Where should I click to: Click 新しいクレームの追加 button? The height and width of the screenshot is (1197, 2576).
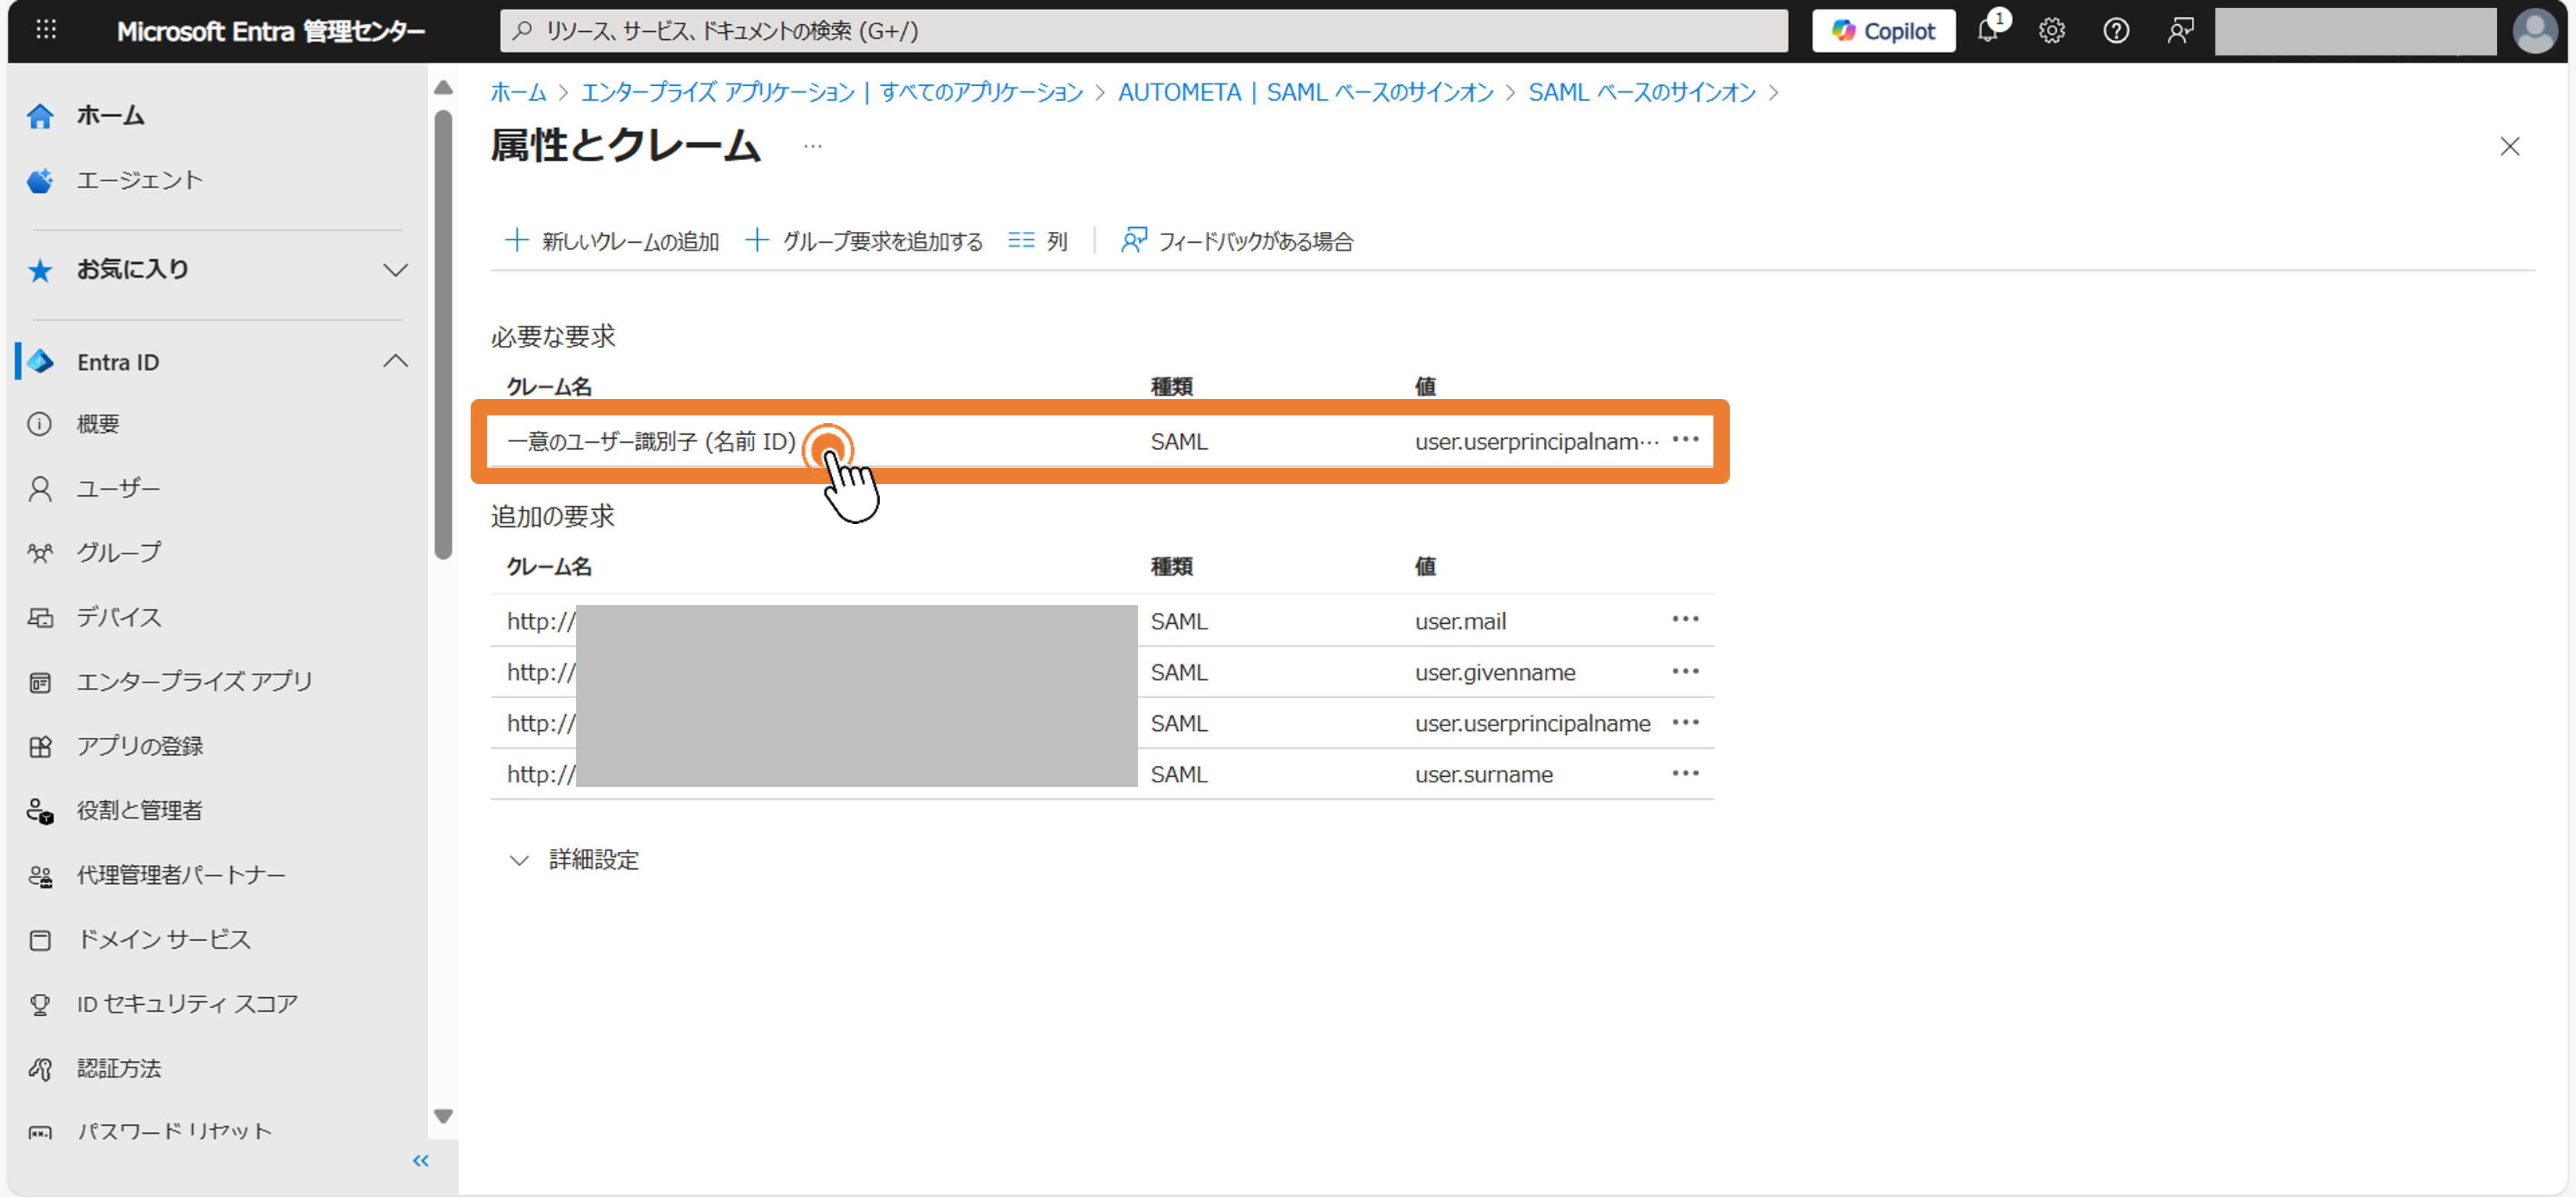point(612,241)
